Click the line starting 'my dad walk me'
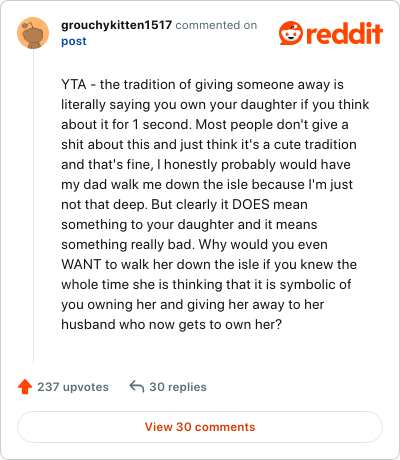The image size is (400, 460). pyautogui.click(x=207, y=185)
